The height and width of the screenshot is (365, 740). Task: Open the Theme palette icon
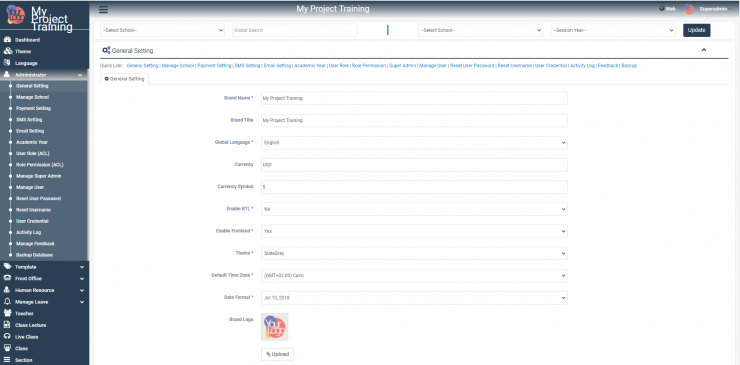(7, 51)
